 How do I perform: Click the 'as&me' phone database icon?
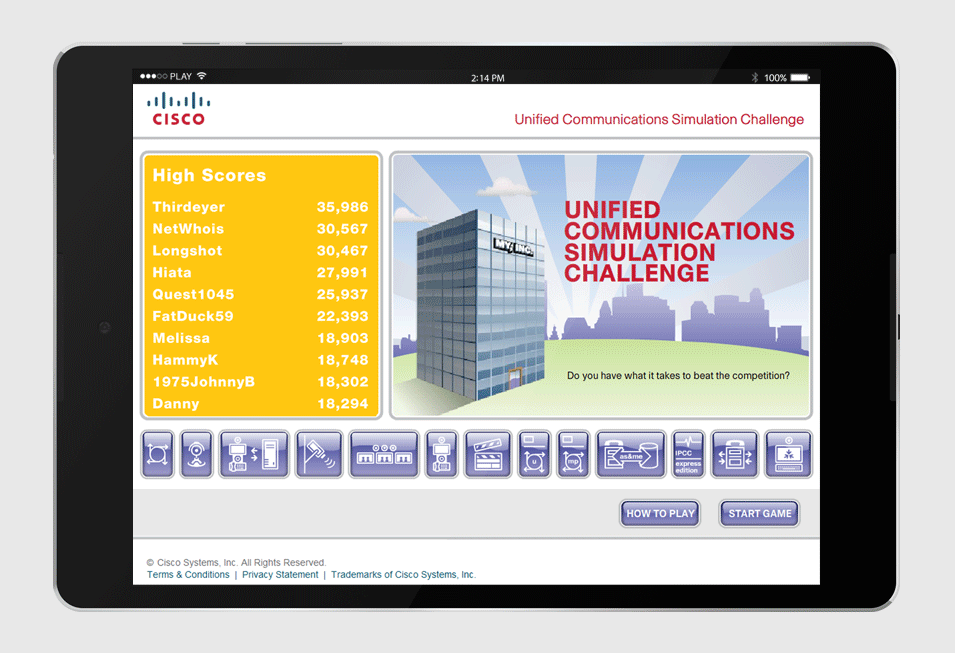(630, 454)
